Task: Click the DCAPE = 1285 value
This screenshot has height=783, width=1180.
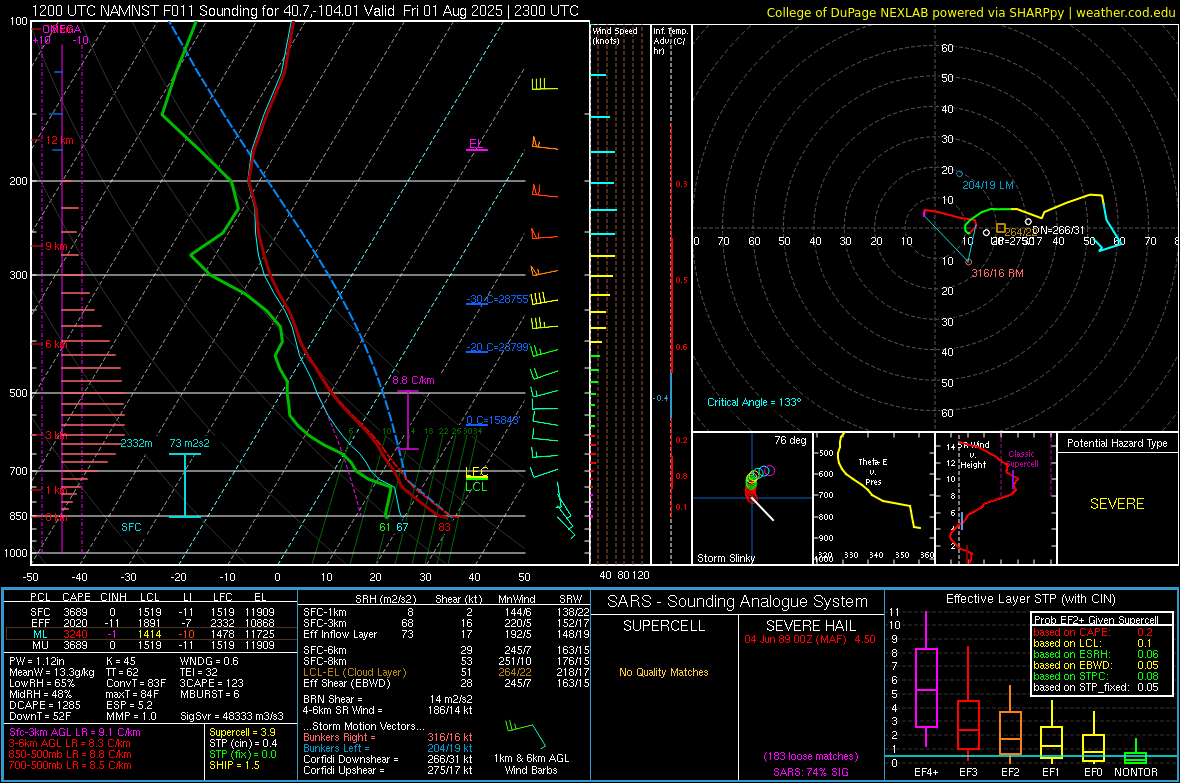Action: (44, 705)
